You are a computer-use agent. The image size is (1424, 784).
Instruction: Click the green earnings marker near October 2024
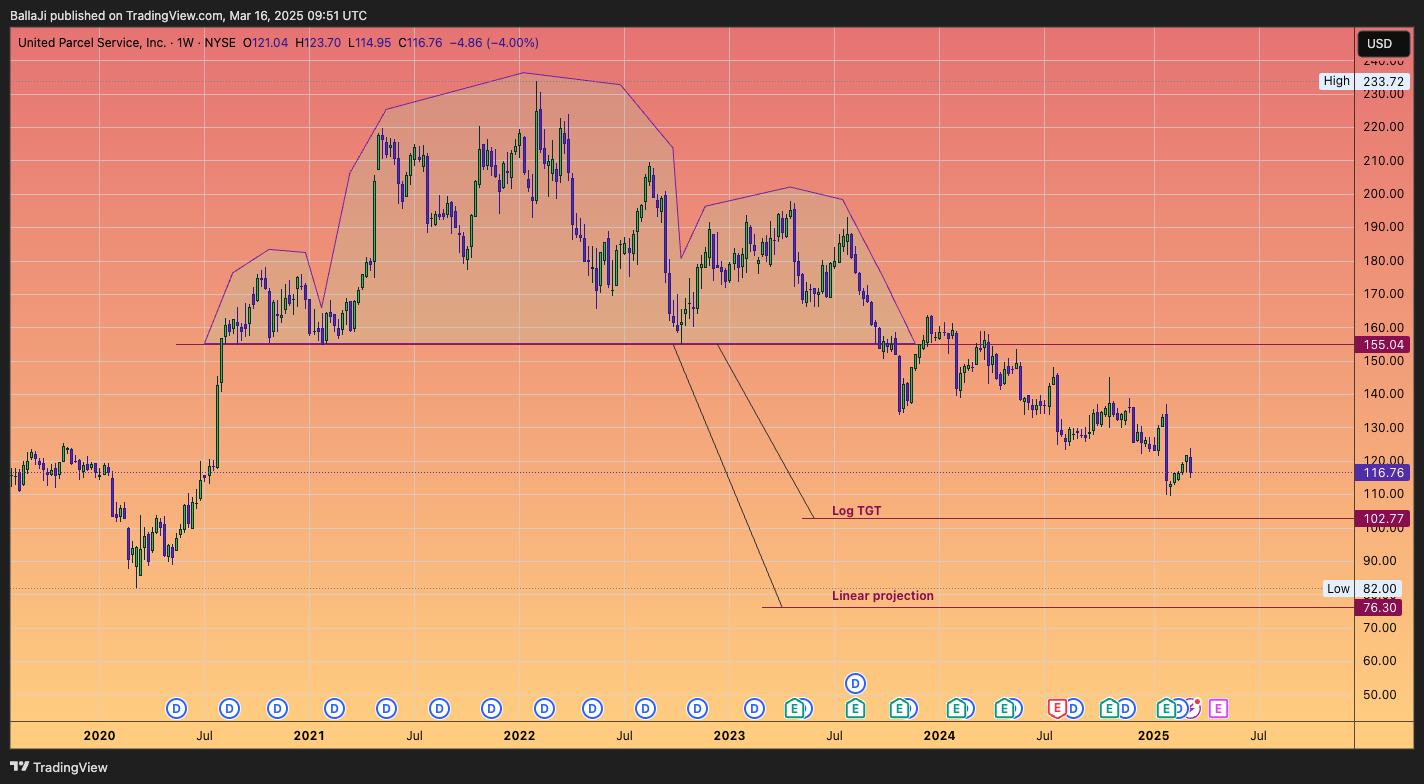click(1108, 709)
